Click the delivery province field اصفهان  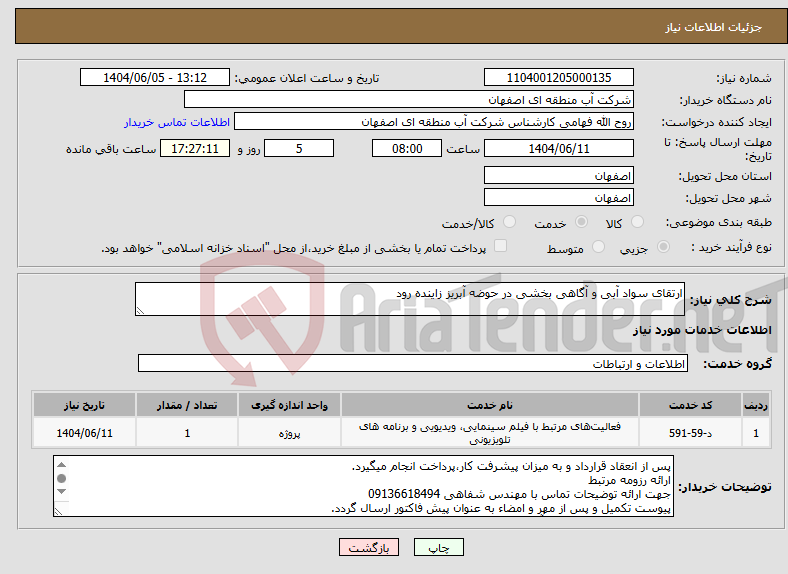click(558, 175)
